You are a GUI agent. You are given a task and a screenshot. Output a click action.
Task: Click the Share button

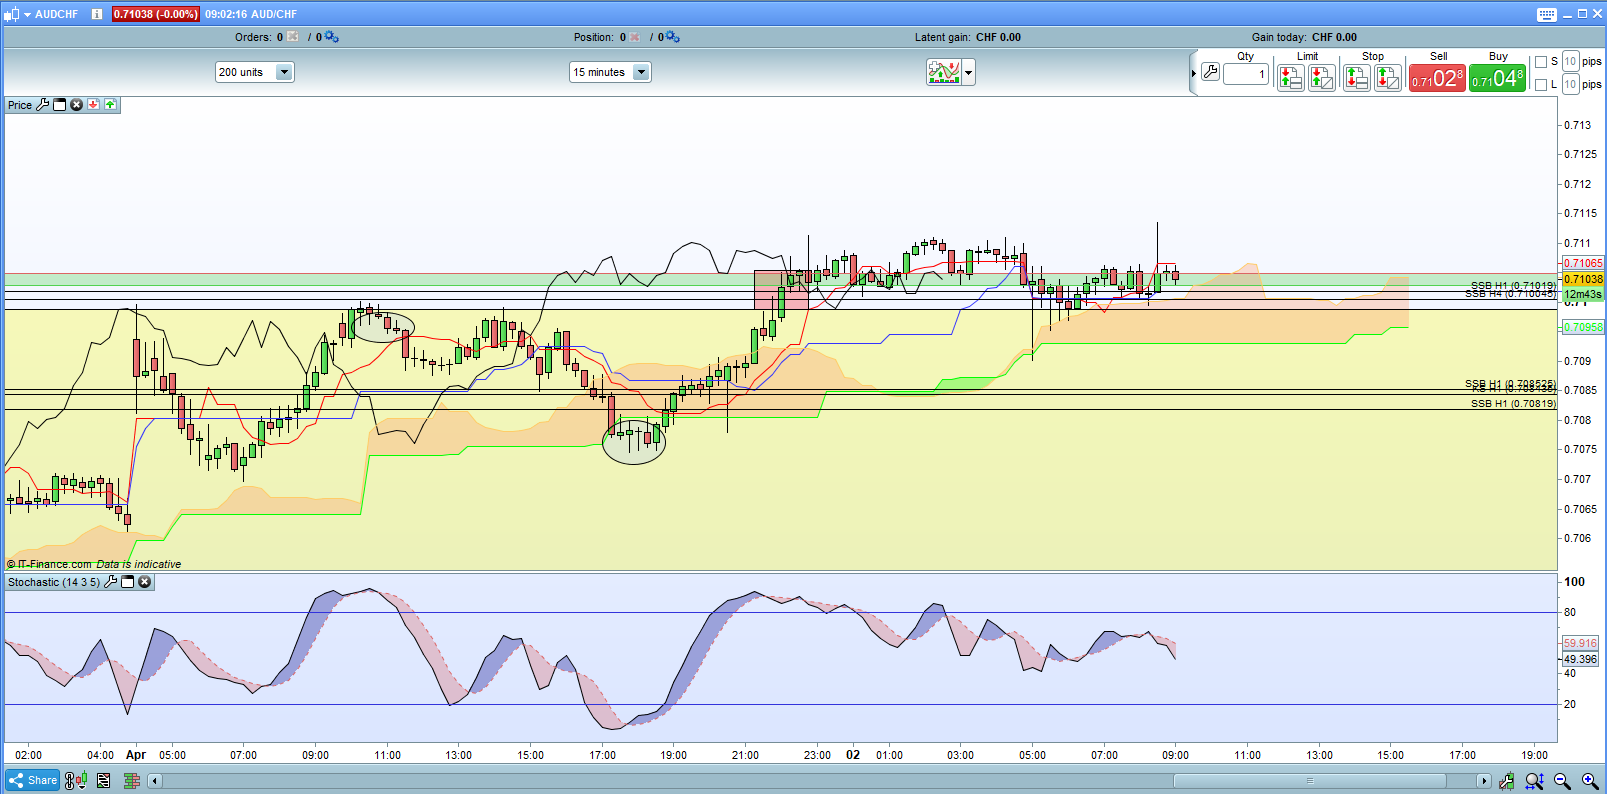pos(33,781)
